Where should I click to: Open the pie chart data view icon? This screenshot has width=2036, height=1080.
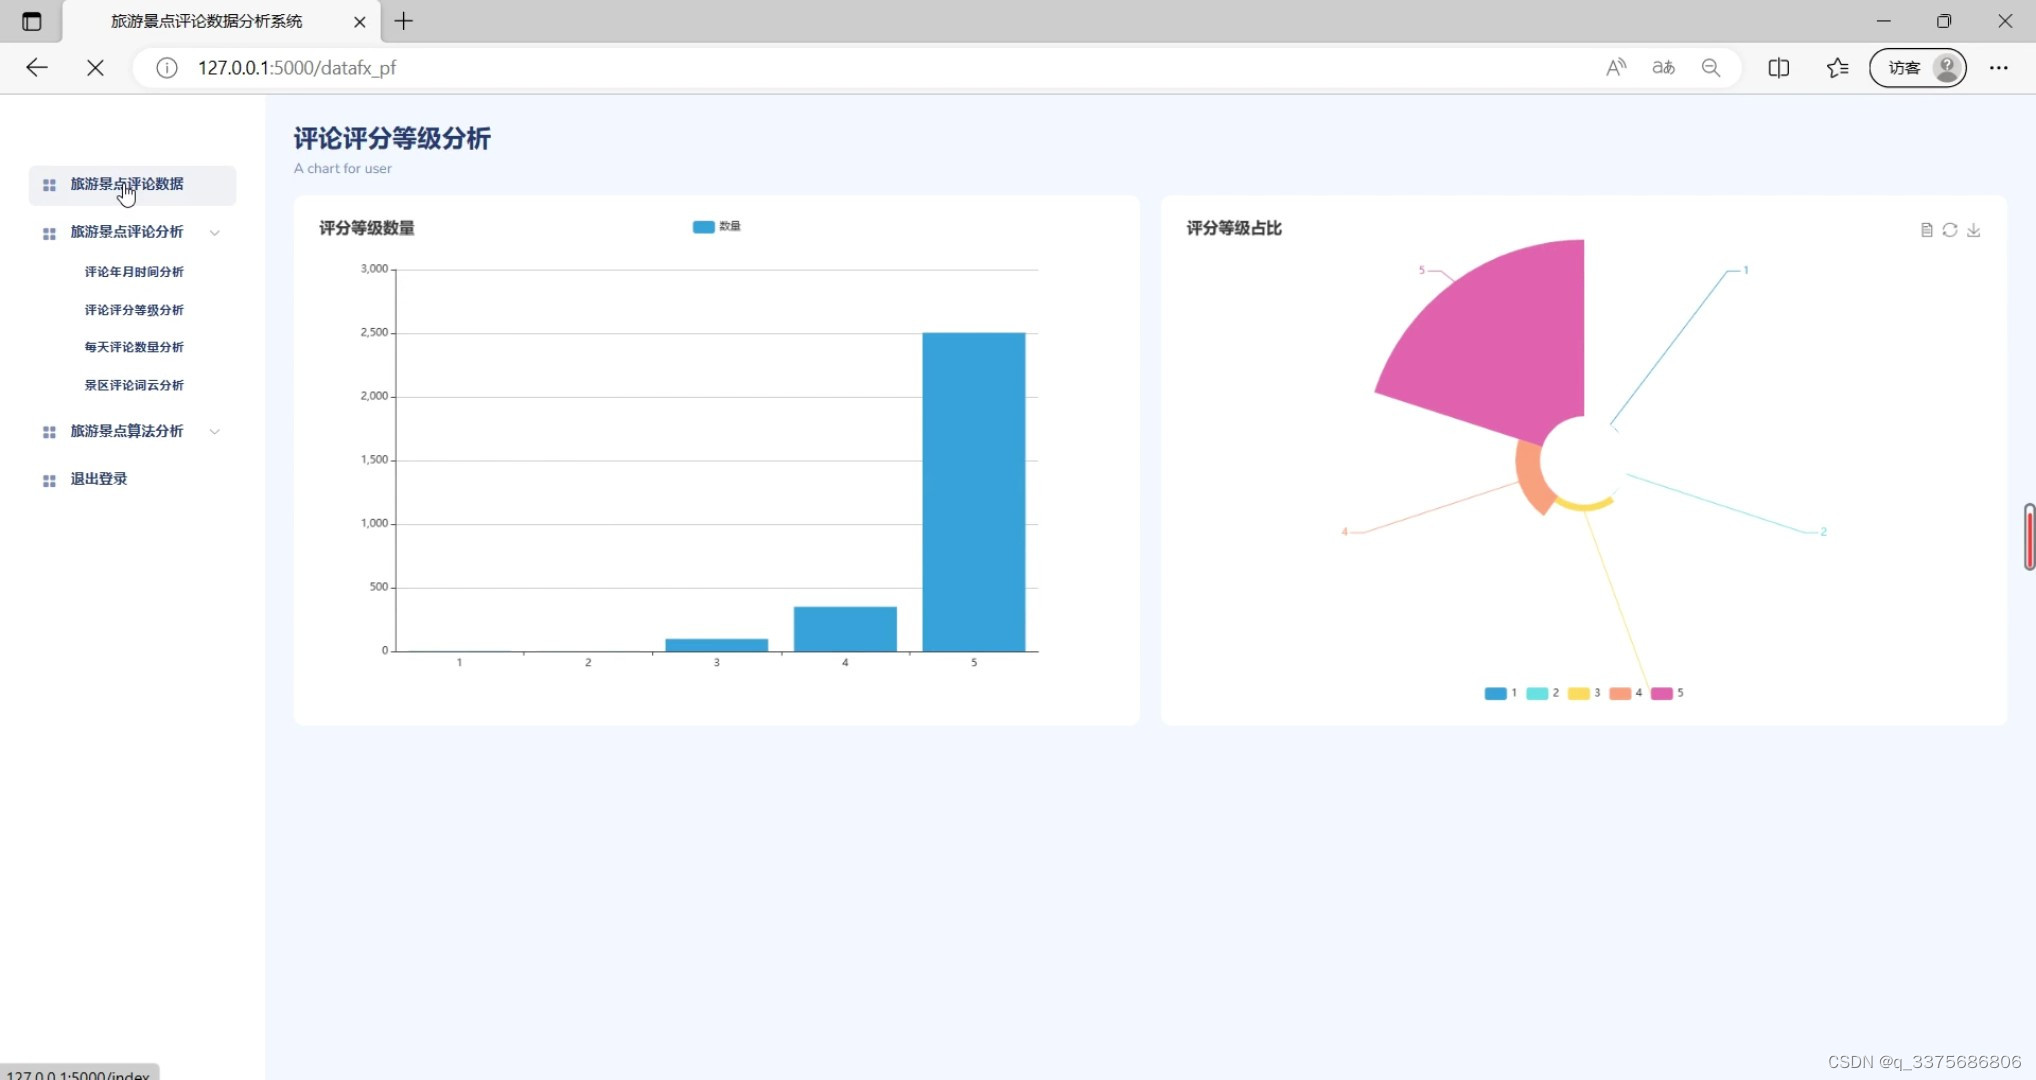pos(1926,230)
